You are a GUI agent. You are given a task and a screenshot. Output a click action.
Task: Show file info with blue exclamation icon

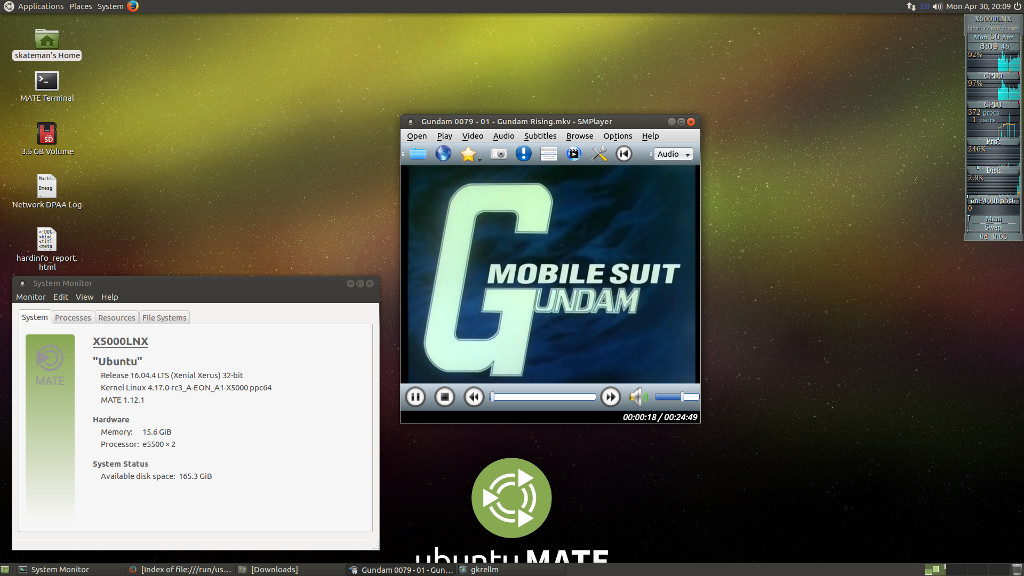[523, 153]
